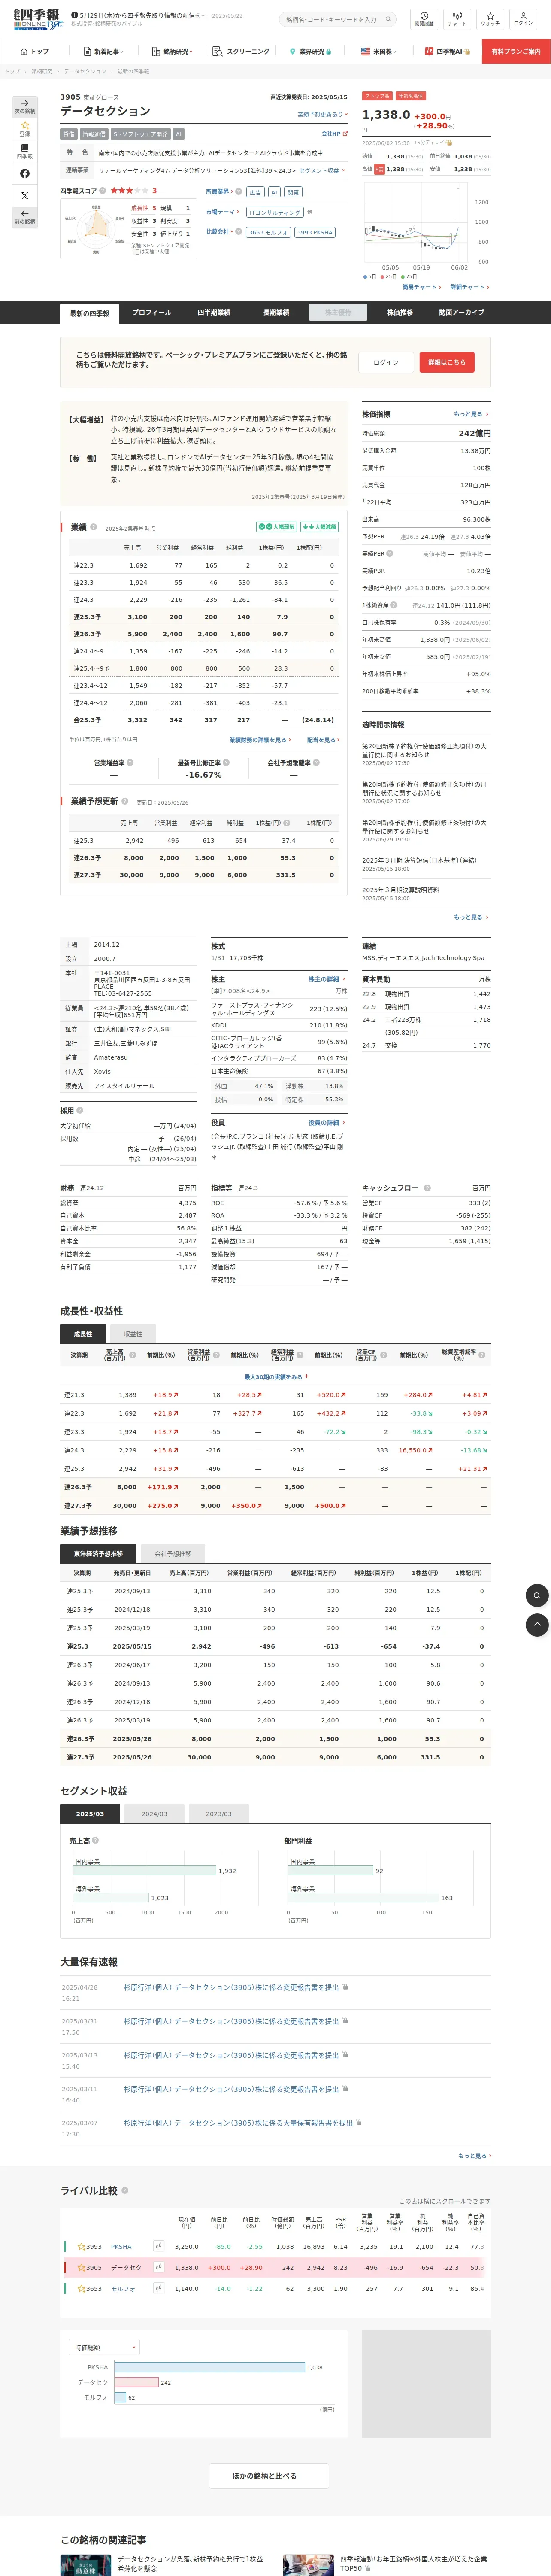Click help icon next to 四季報スコア
The width and height of the screenshot is (551, 2576).
coord(103,190)
